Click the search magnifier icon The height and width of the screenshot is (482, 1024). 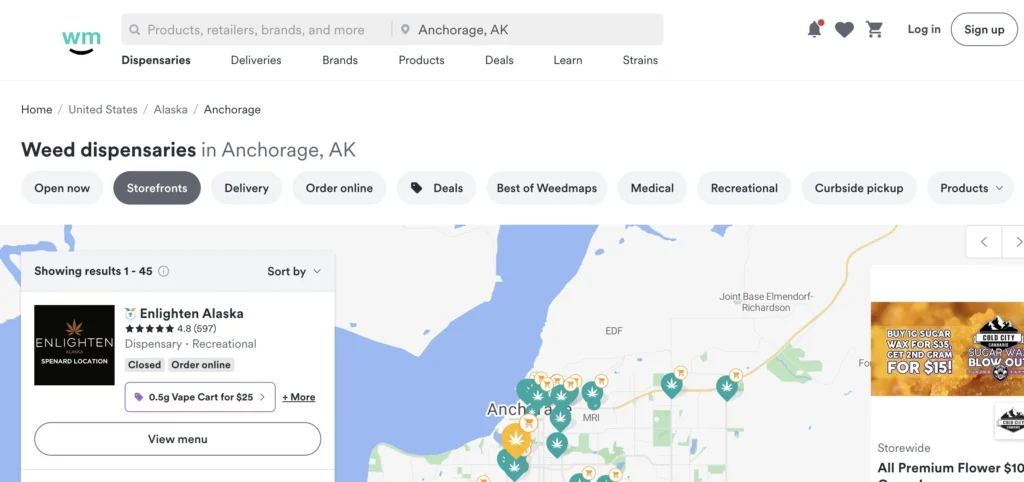tap(135, 29)
